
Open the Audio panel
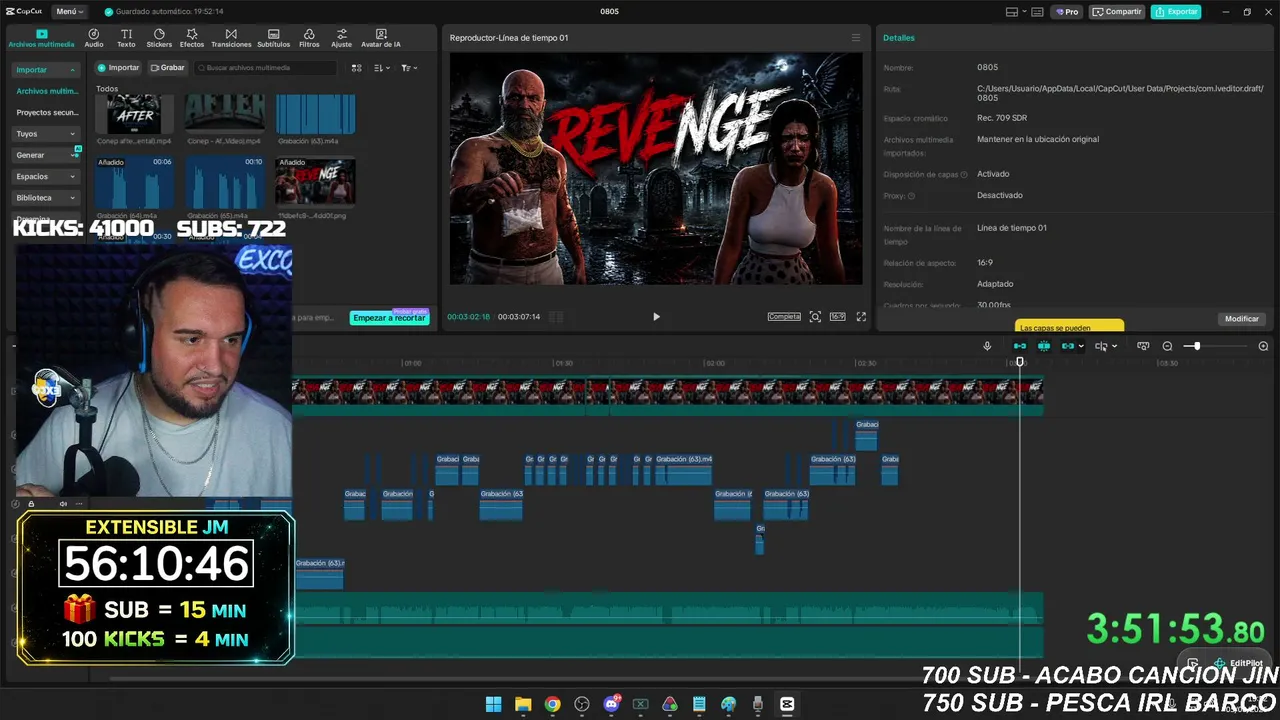pyautogui.click(x=94, y=38)
